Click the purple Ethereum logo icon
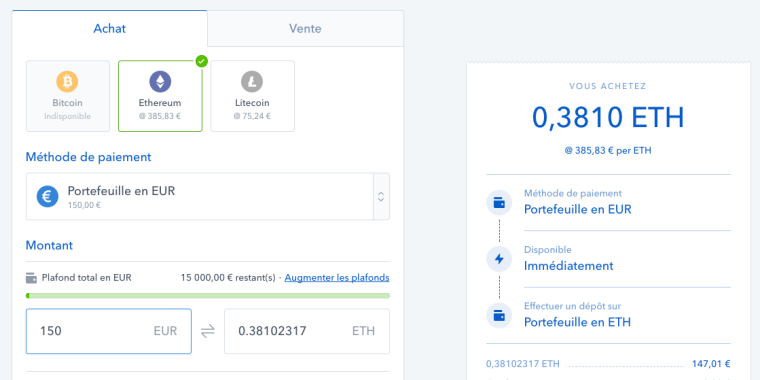The width and height of the screenshot is (760, 380). click(x=160, y=81)
